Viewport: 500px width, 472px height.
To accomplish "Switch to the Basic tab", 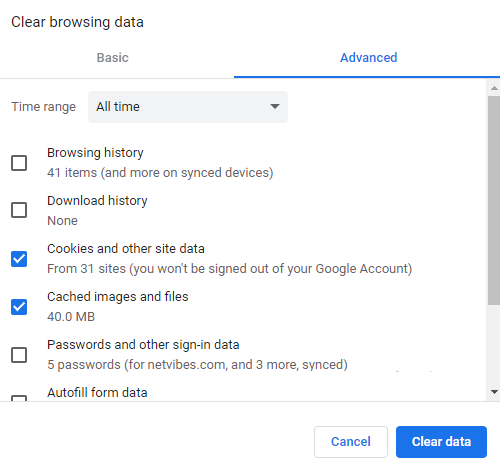I will click(x=113, y=58).
